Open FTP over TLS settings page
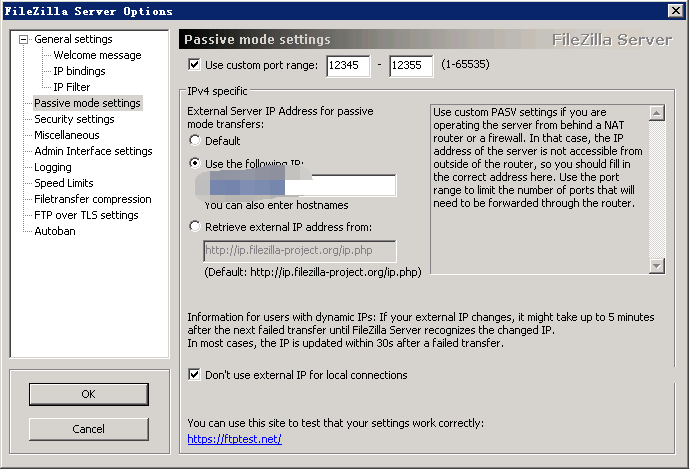The width and height of the screenshot is (690, 469). (86, 215)
